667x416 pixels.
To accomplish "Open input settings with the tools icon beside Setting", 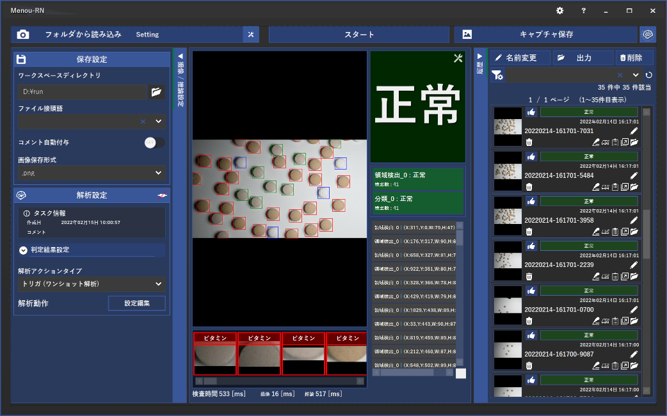I will pos(251,34).
